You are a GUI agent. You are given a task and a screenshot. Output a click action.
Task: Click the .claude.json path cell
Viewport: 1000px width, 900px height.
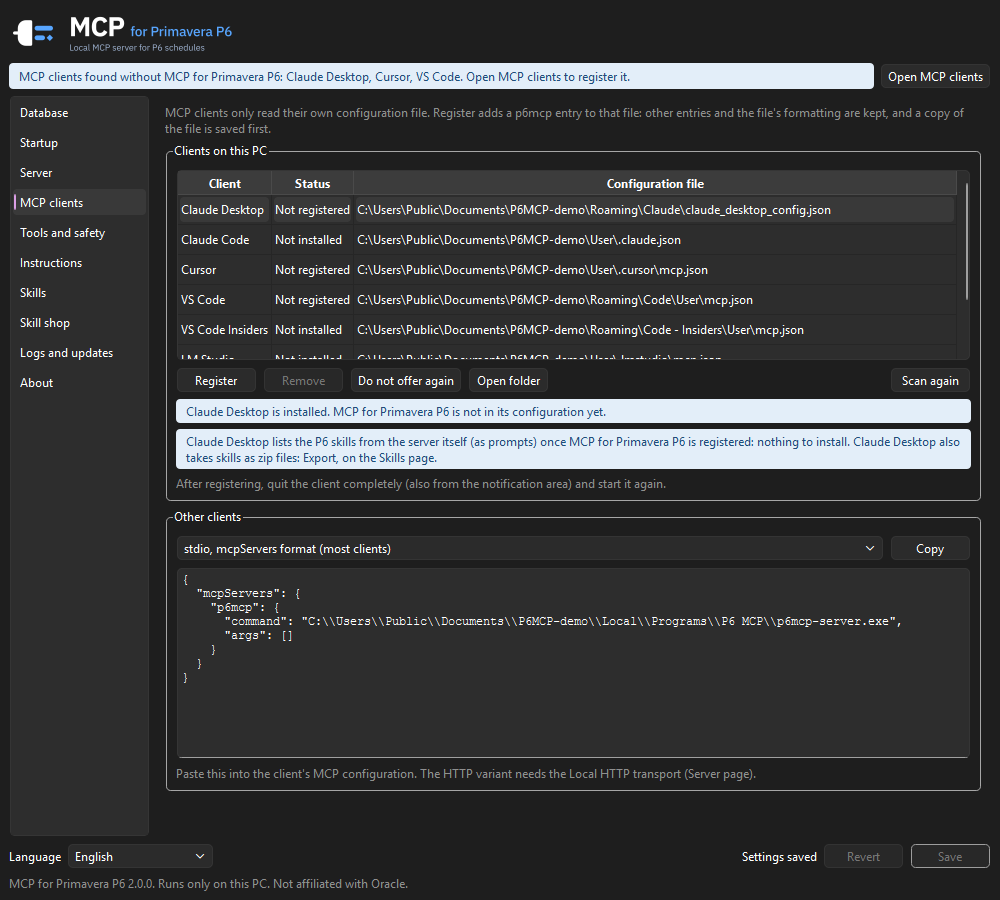tap(654, 240)
